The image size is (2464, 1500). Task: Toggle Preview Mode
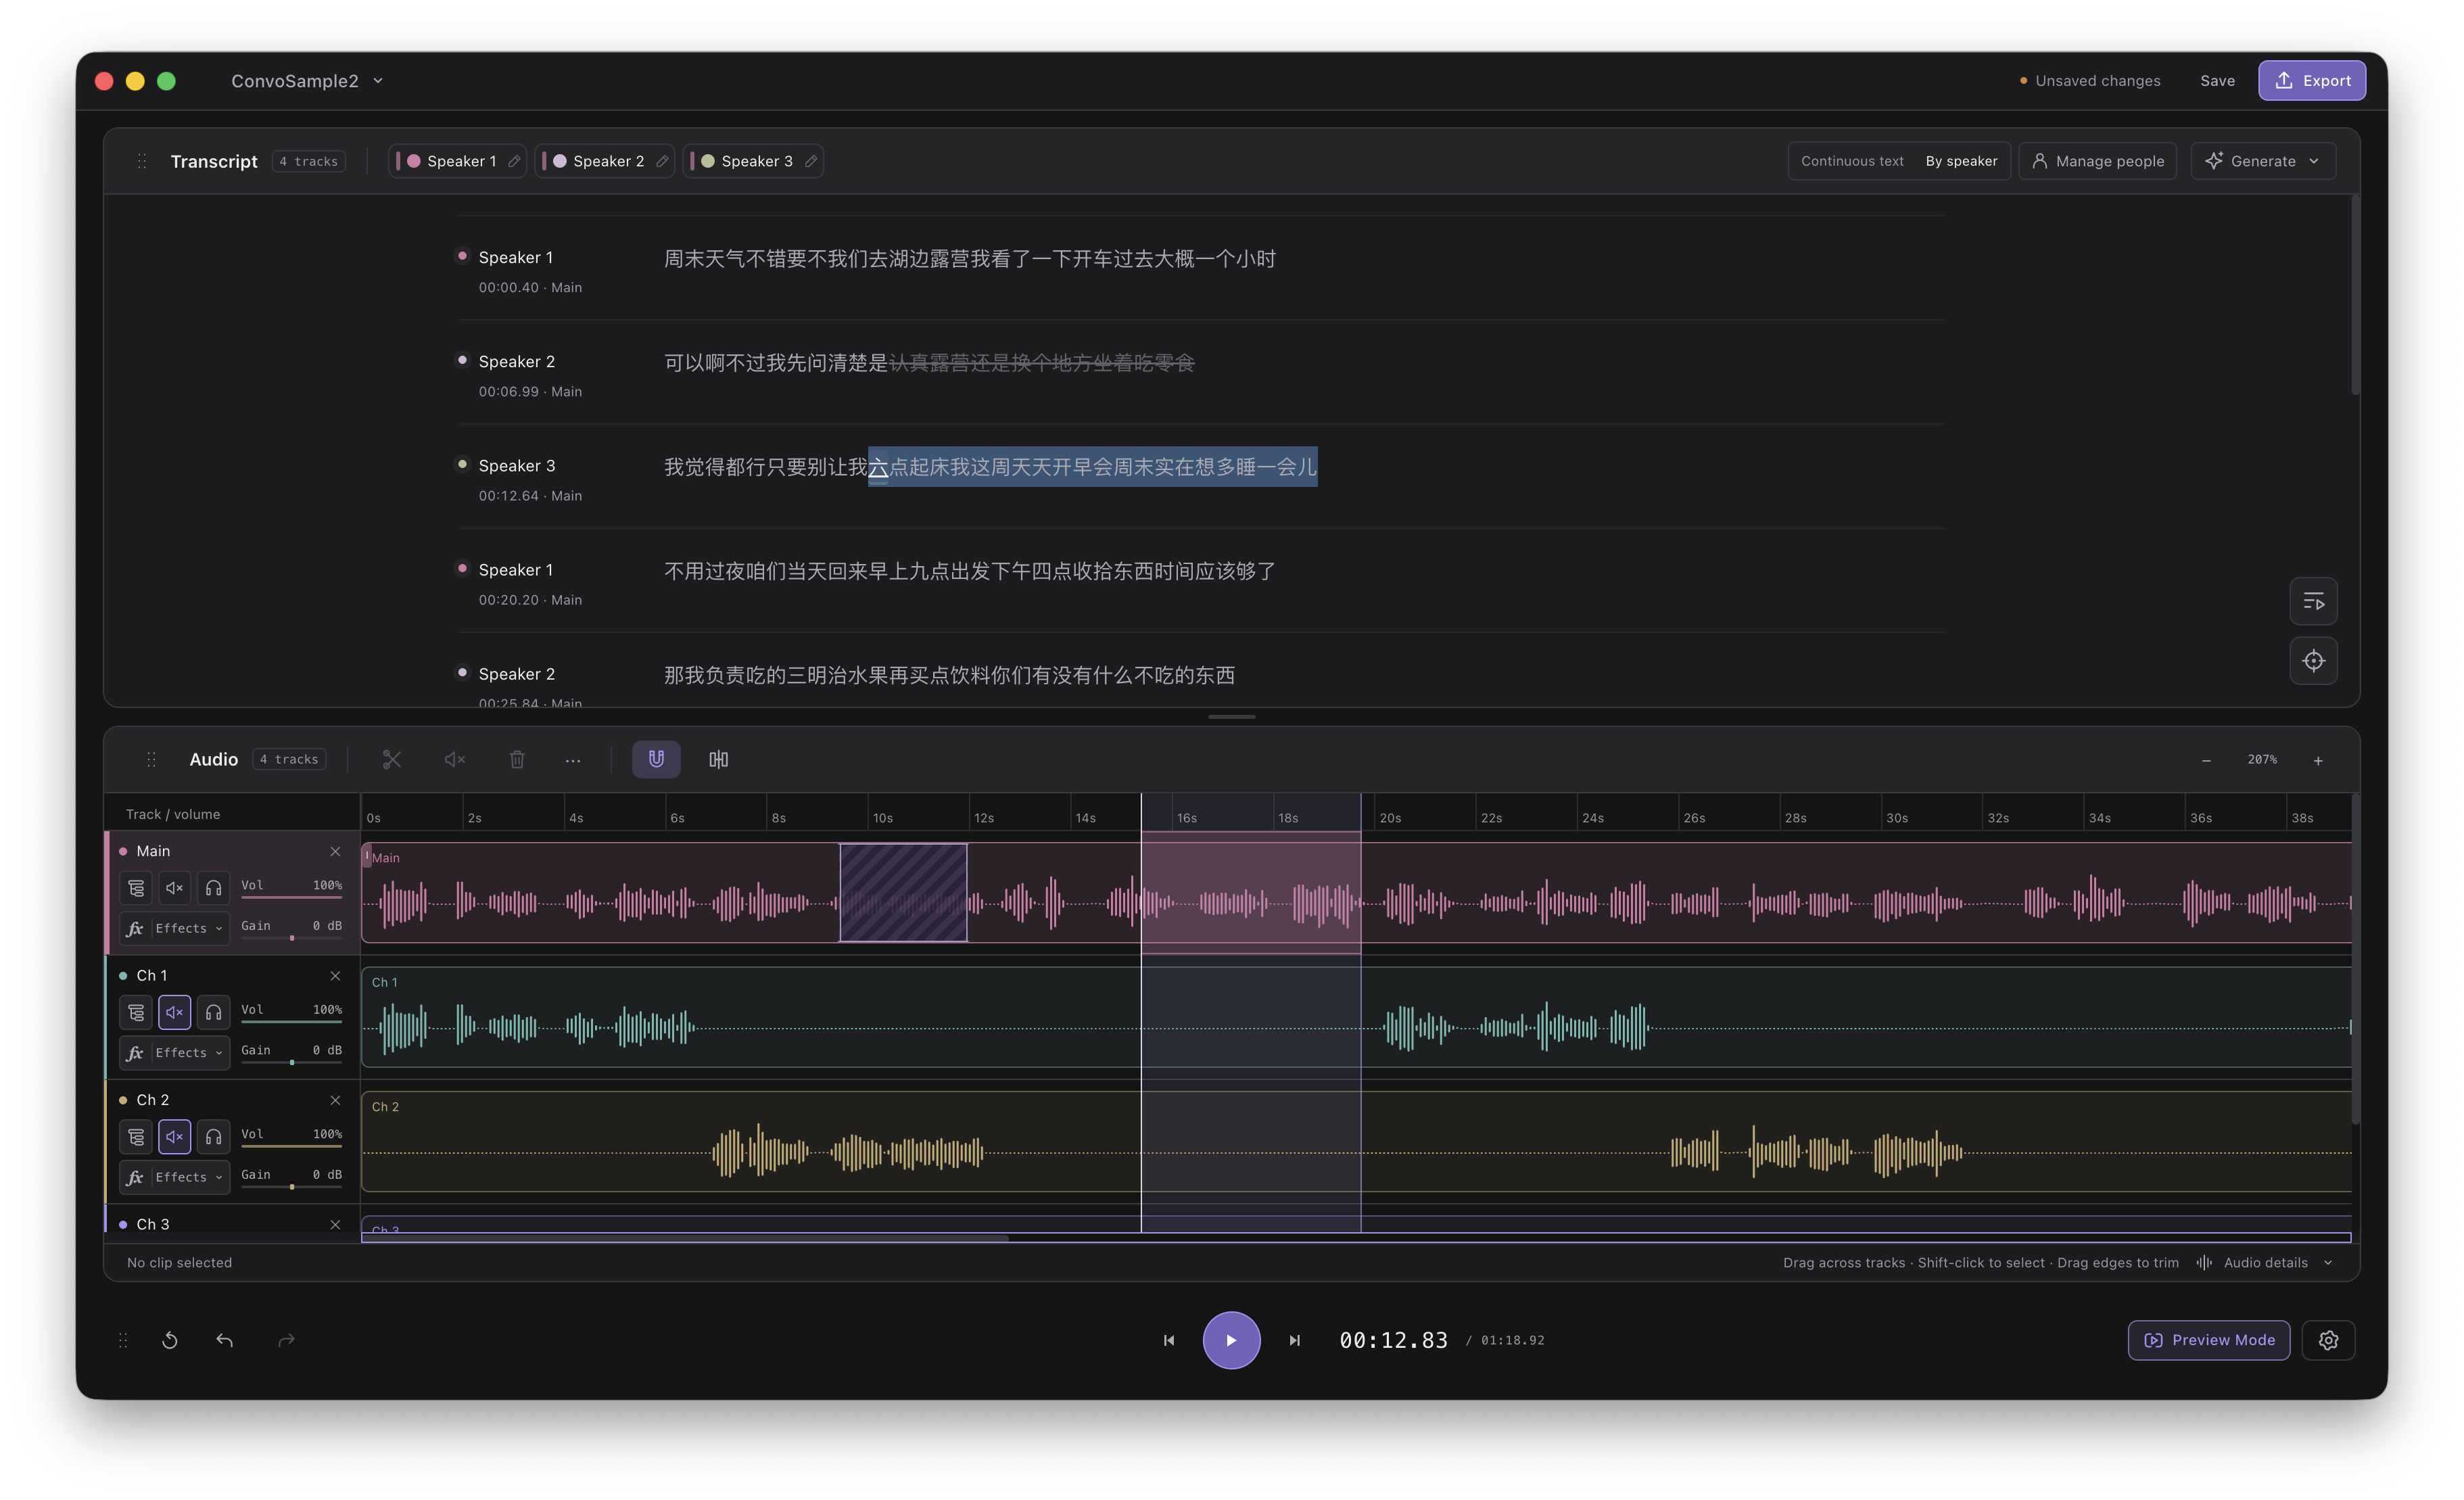pos(2209,1340)
